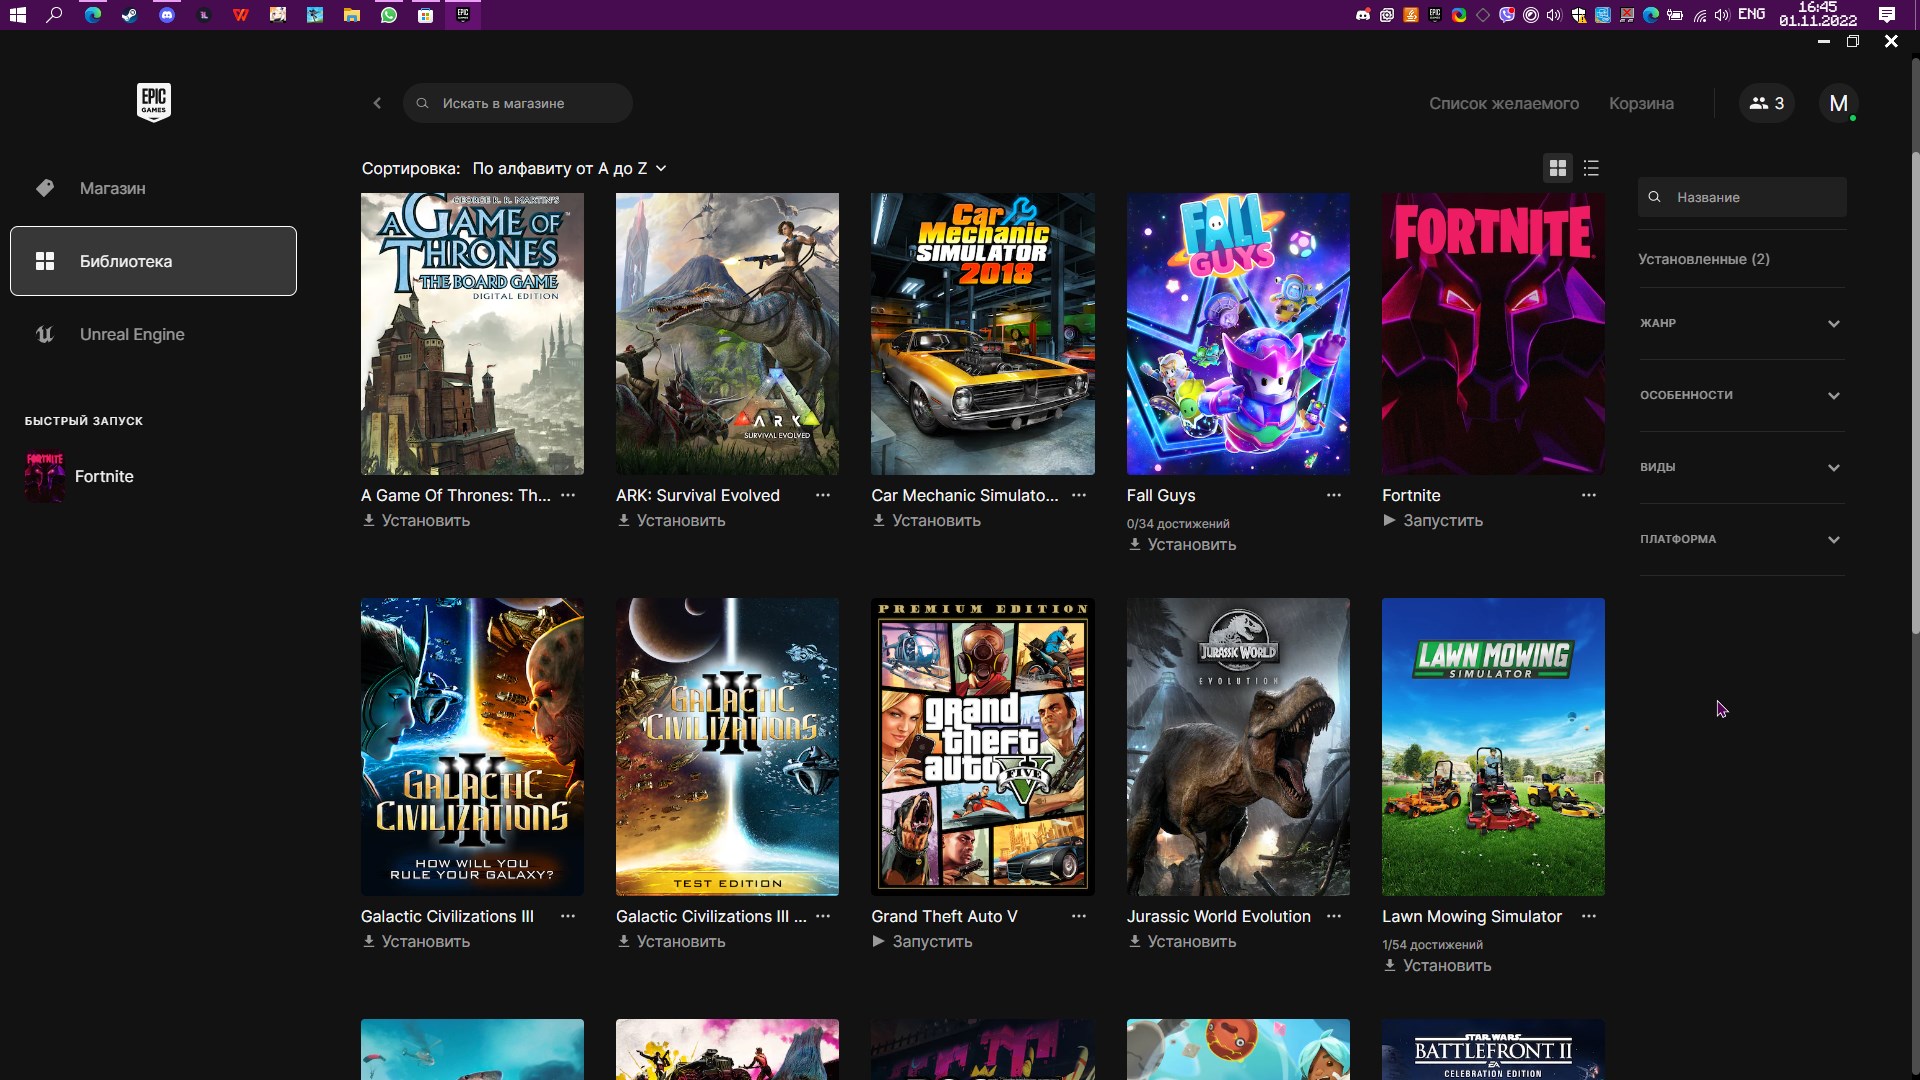Open the sort dropdown По алфавиту от A до Z
This screenshot has height=1080, width=1920.
coord(569,168)
